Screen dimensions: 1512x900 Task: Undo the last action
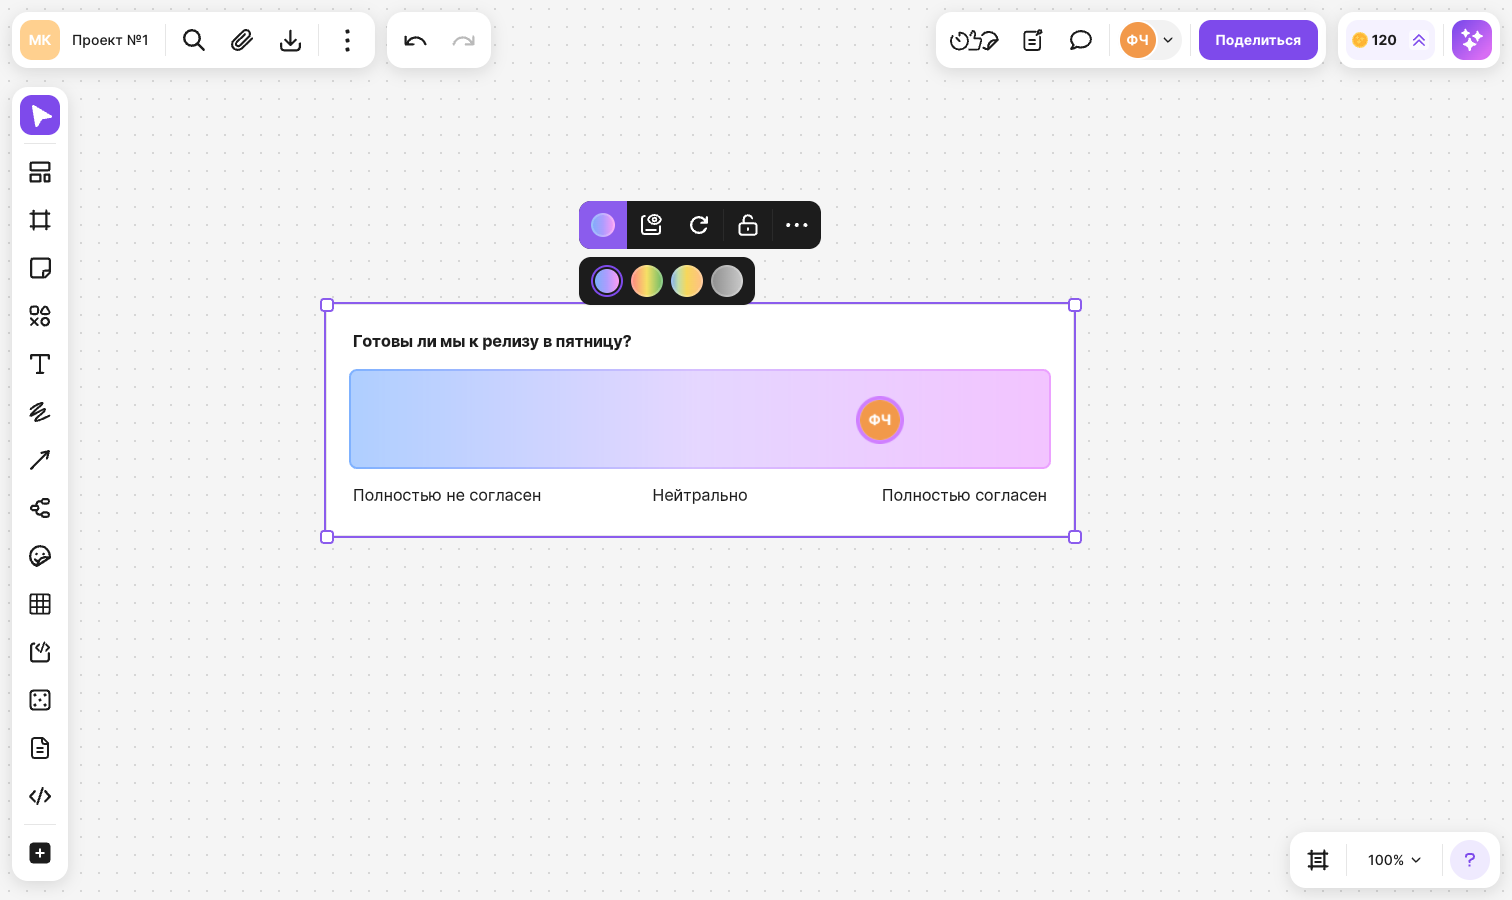click(x=415, y=40)
